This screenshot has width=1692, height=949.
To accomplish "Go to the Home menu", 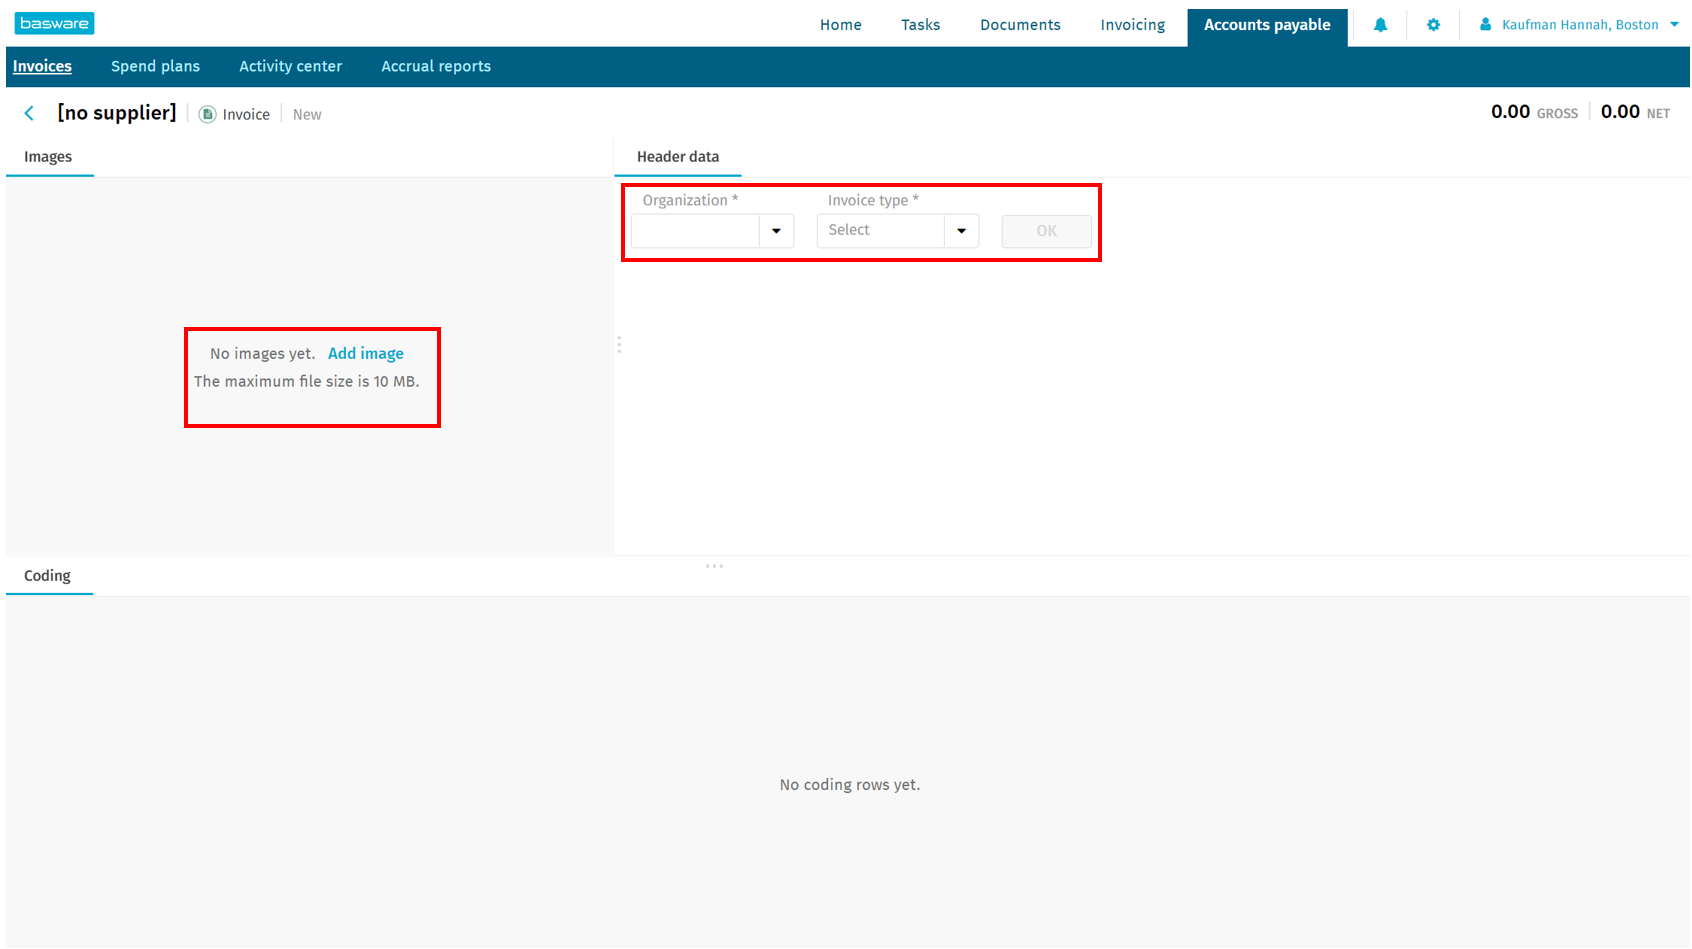I will coord(840,25).
